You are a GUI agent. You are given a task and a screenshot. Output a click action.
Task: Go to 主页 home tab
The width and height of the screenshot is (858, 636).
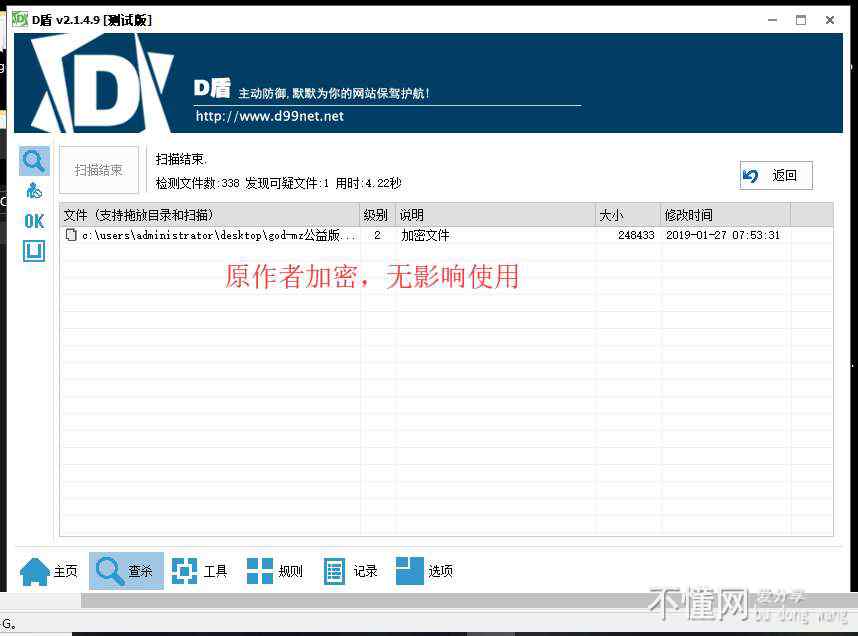49,571
